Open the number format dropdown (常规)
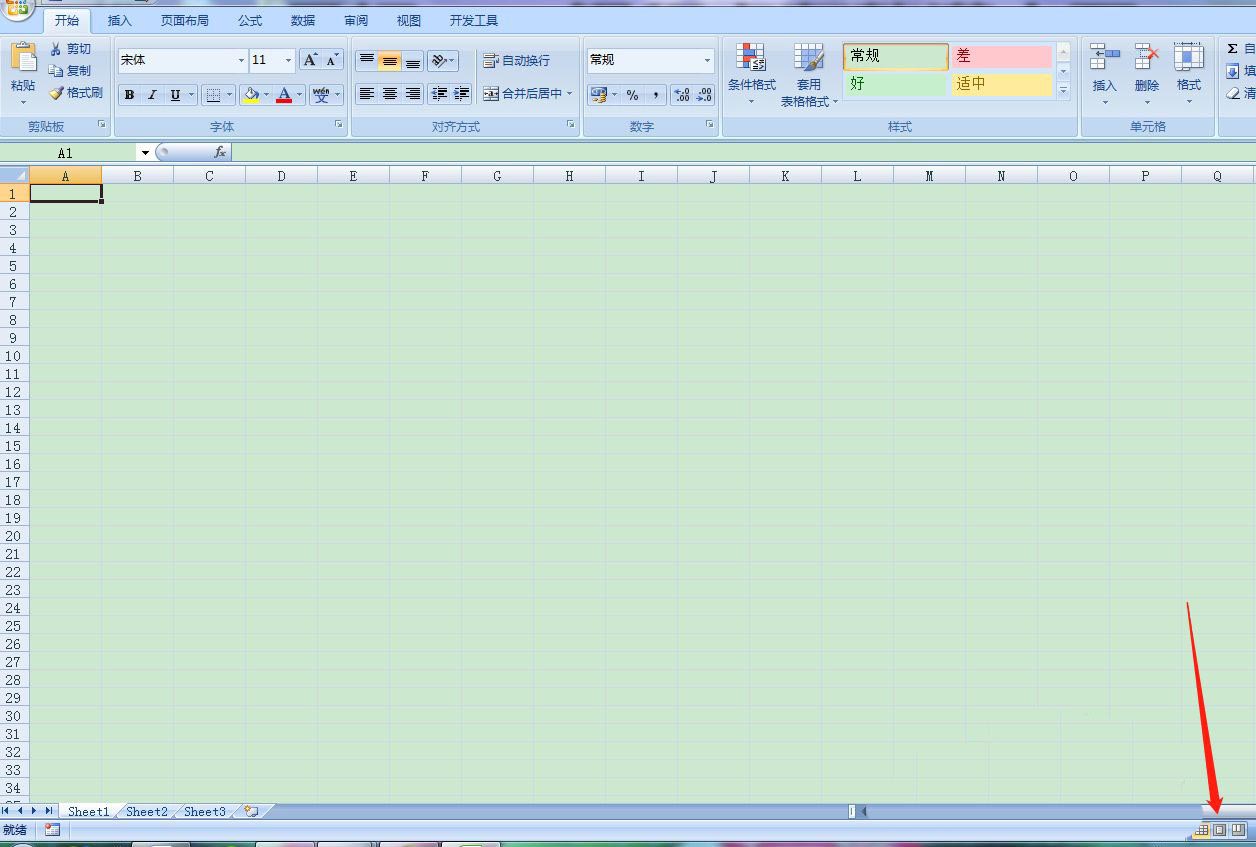This screenshot has width=1256, height=847. coord(707,61)
